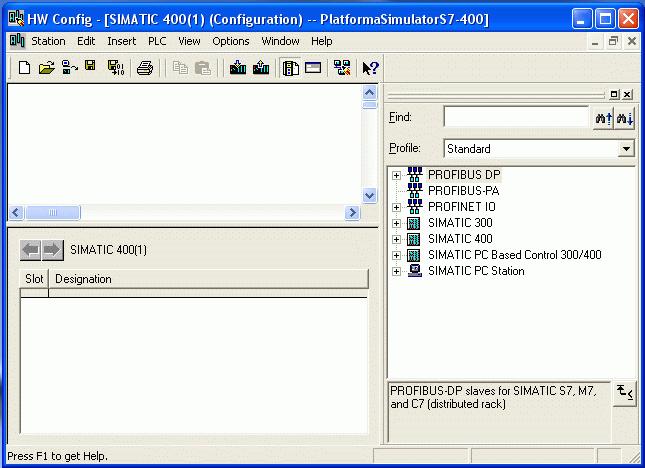Open the PLC menu
This screenshot has height=468, width=645.
click(x=157, y=41)
